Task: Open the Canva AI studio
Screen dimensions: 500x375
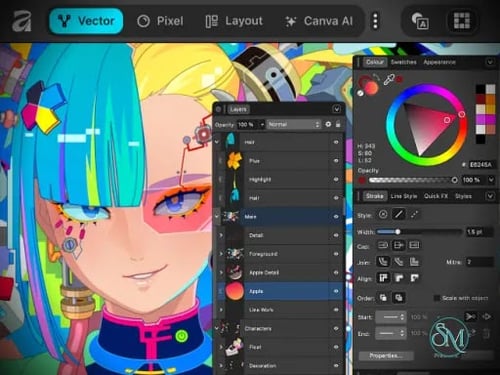Action: point(319,21)
